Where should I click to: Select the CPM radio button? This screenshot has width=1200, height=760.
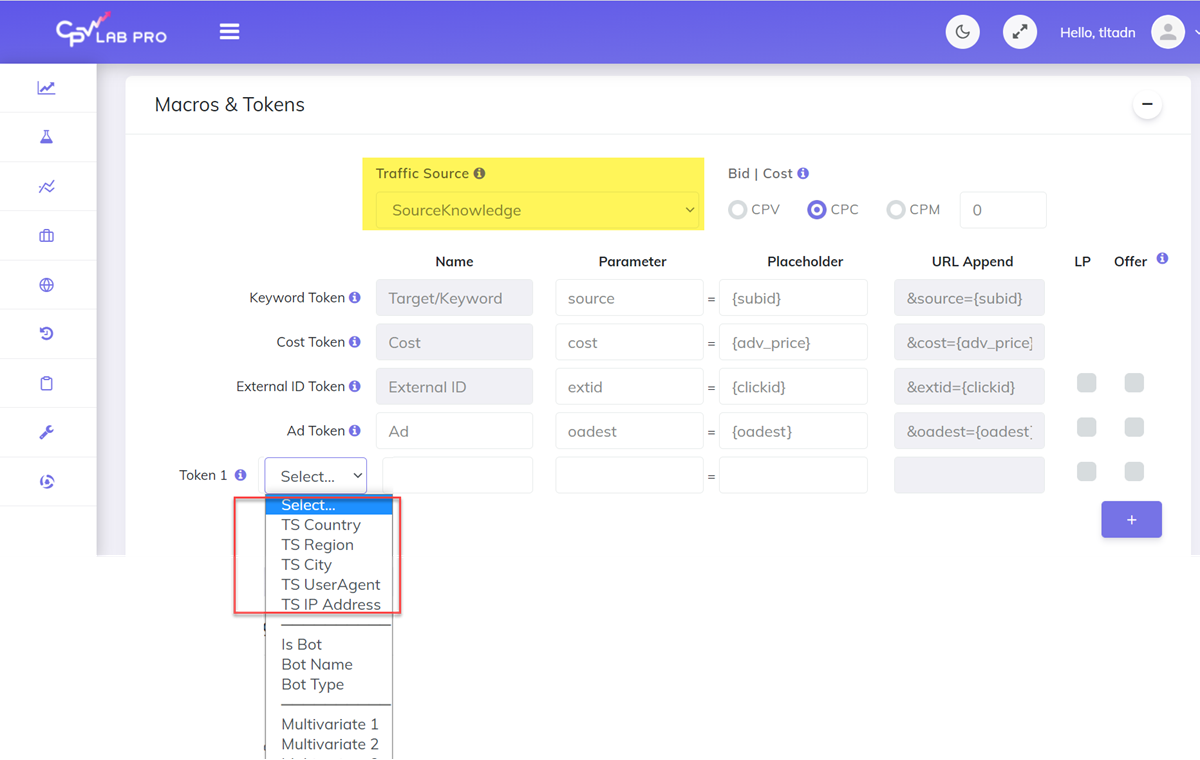tap(896, 210)
